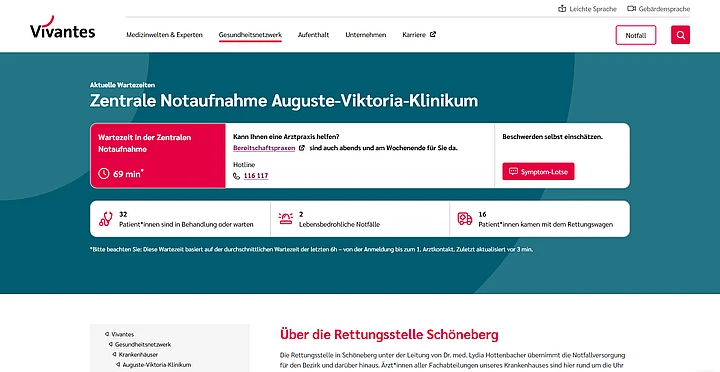Screen dimensions: 720x372
Task: Open the Gebärdensprache link
Action: pos(664,9)
